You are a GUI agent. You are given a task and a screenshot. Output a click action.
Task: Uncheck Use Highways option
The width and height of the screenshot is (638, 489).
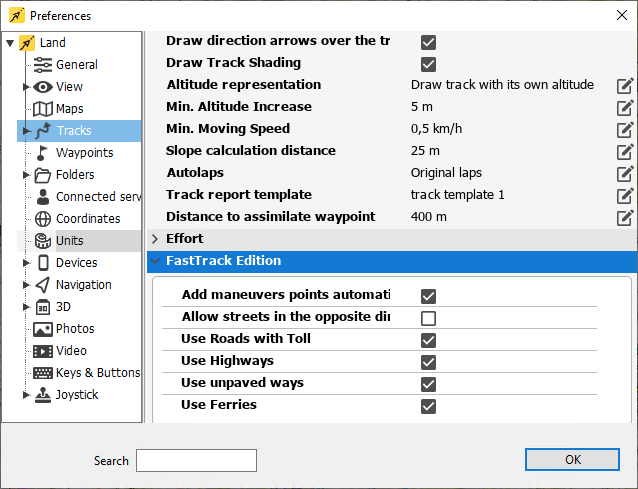pos(428,362)
